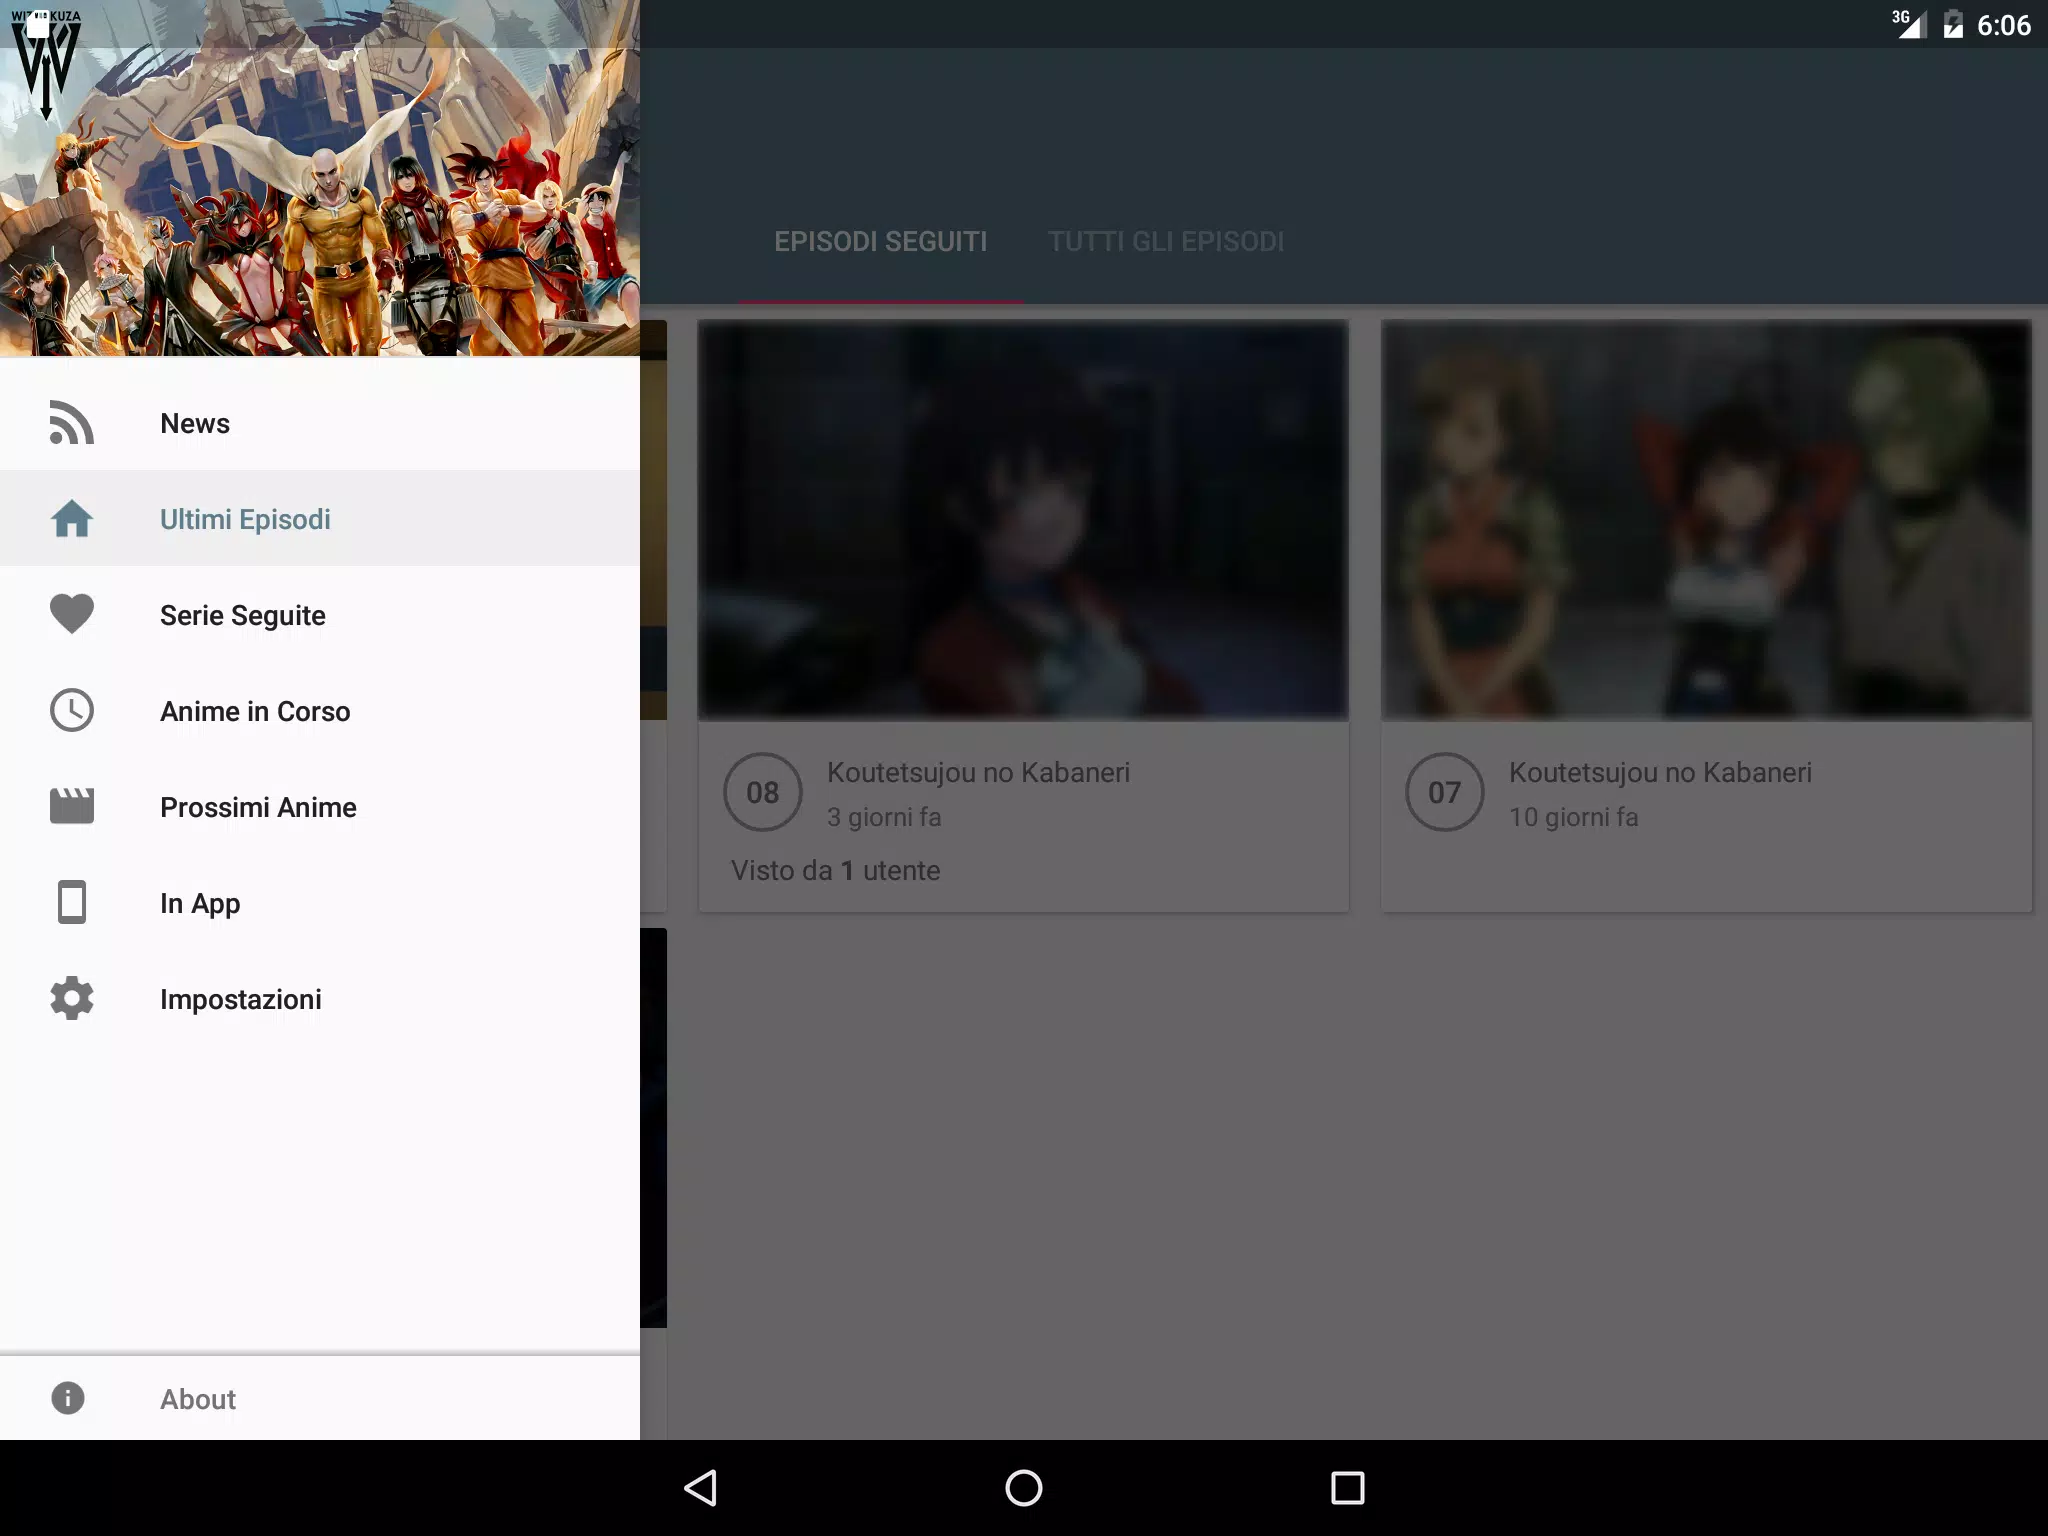
Task: Select the title of the 3 giorni fa episode
Action: coord(978,772)
